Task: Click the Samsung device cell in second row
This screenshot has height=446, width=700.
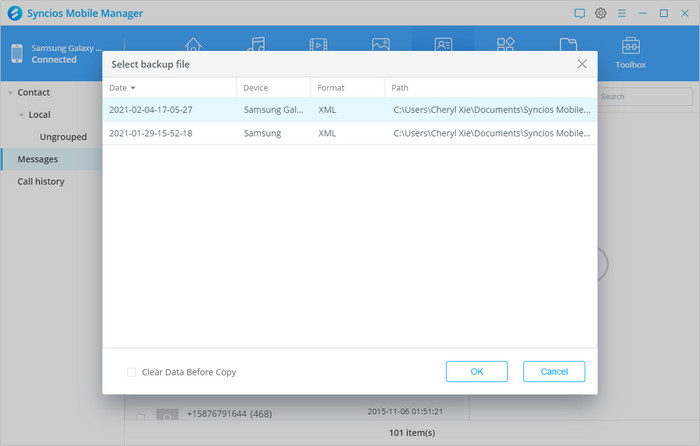Action: 262,133
